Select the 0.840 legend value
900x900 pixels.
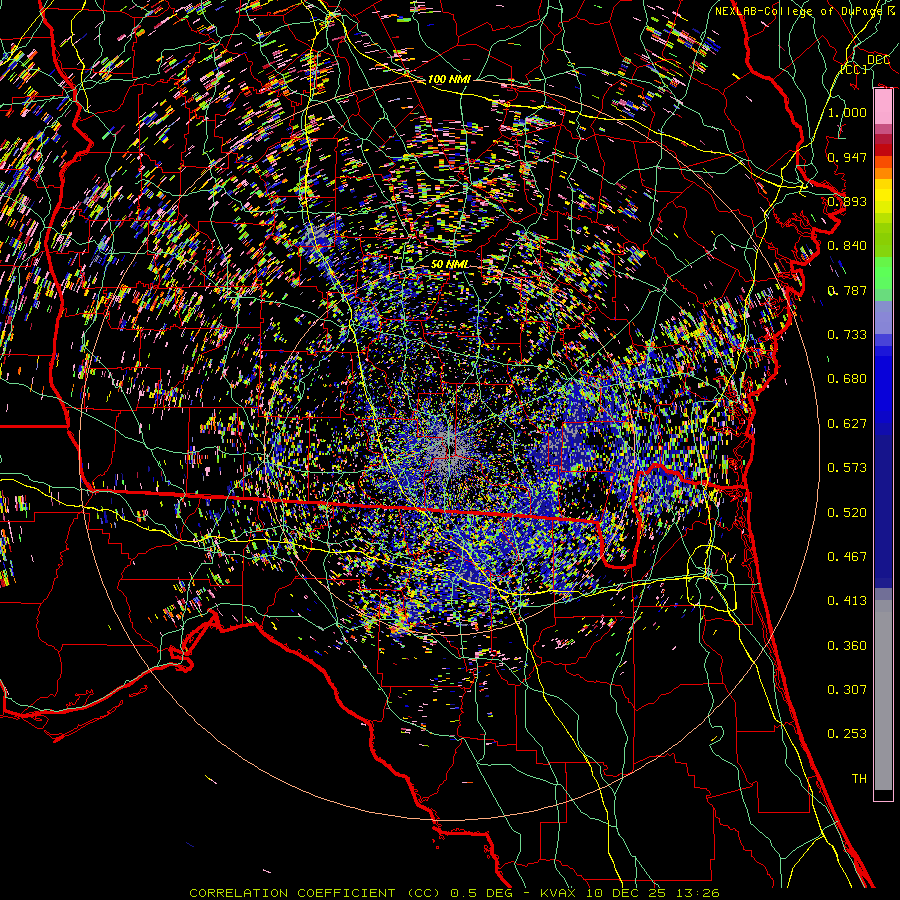tap(847, 246)
